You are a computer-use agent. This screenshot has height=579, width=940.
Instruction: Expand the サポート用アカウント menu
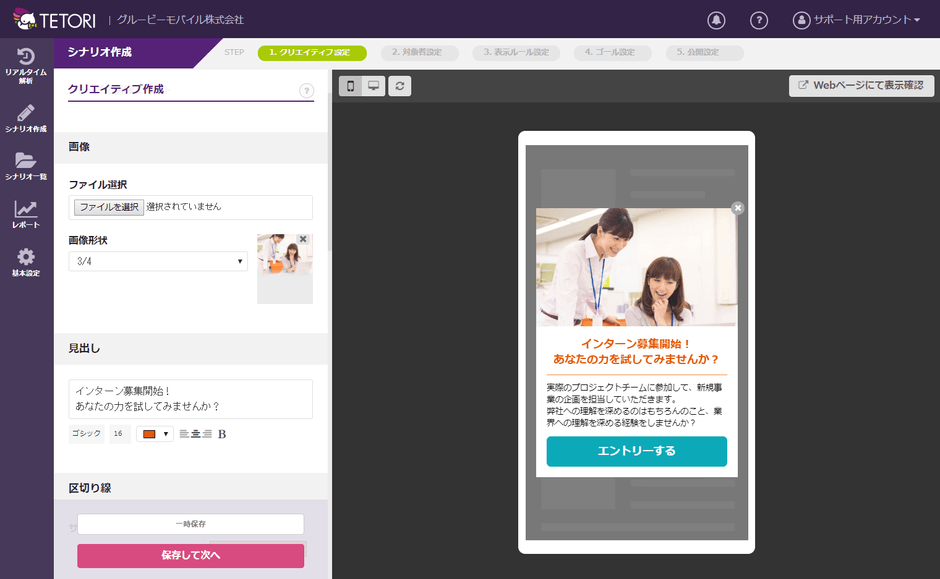coord(856,20)
